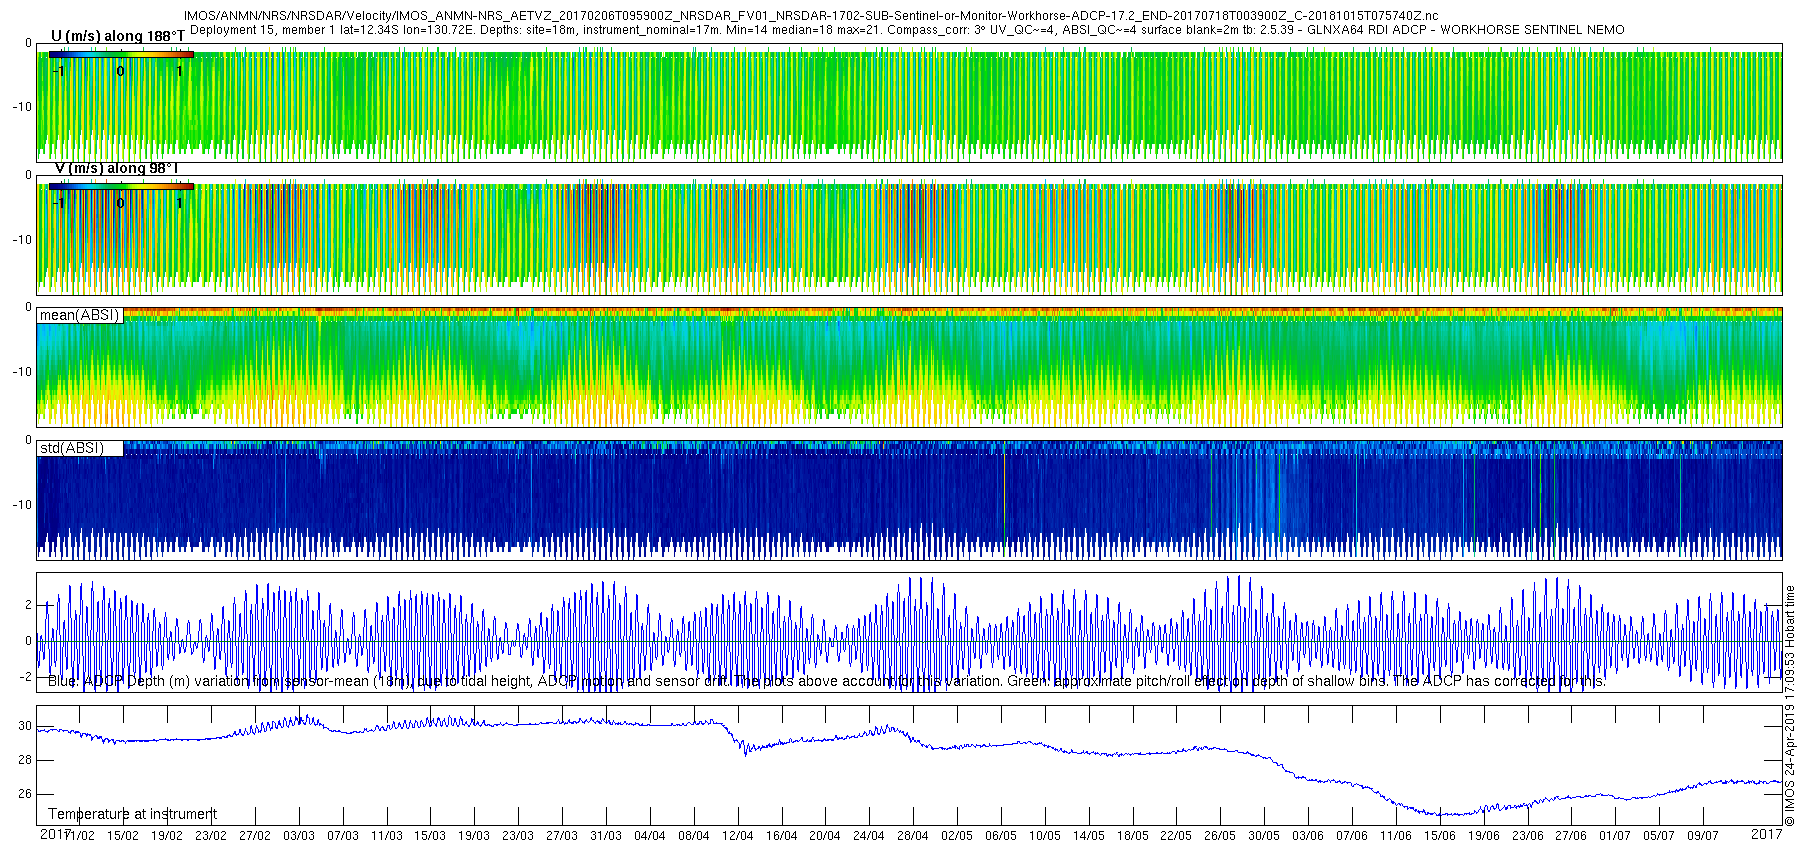Click the '26/05' date tick label
1800x850 pixels.
tap(1220, 836)
